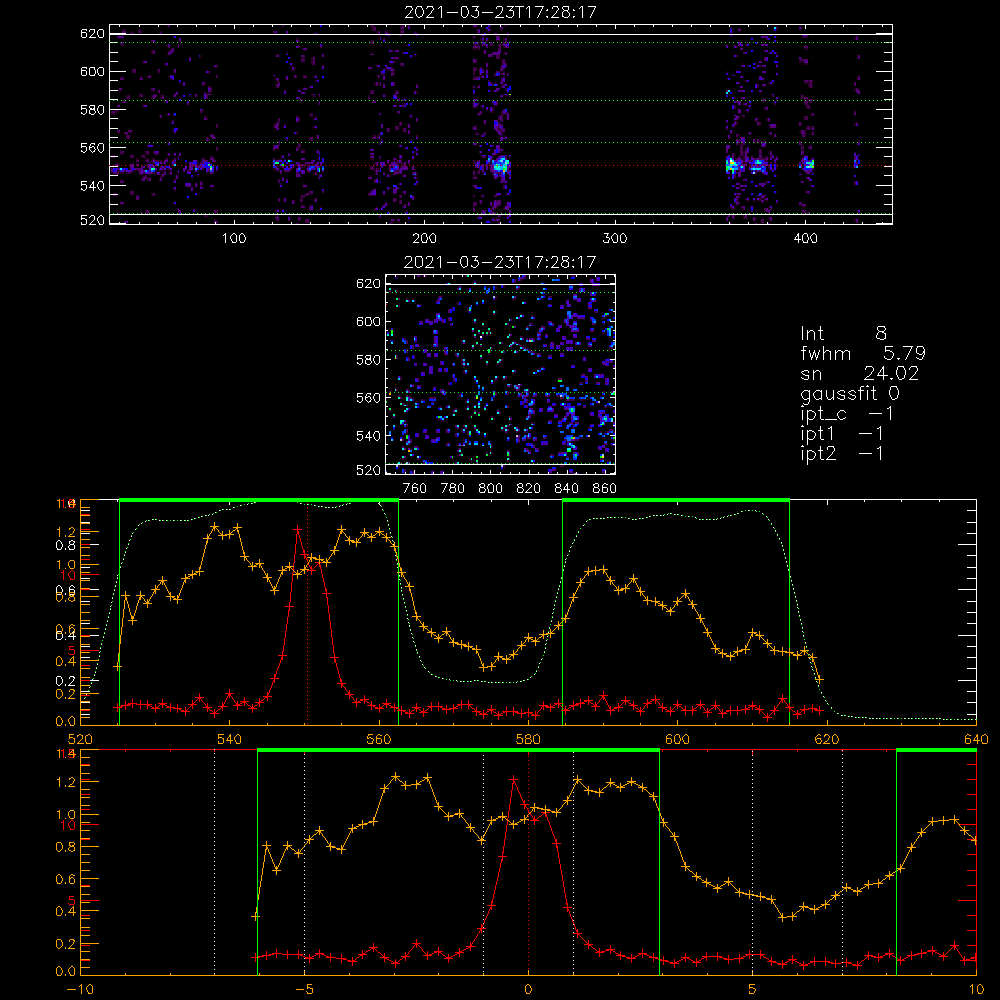Click the small square speckled image
1000x1000 pixels.
click(x=500, y=374)
